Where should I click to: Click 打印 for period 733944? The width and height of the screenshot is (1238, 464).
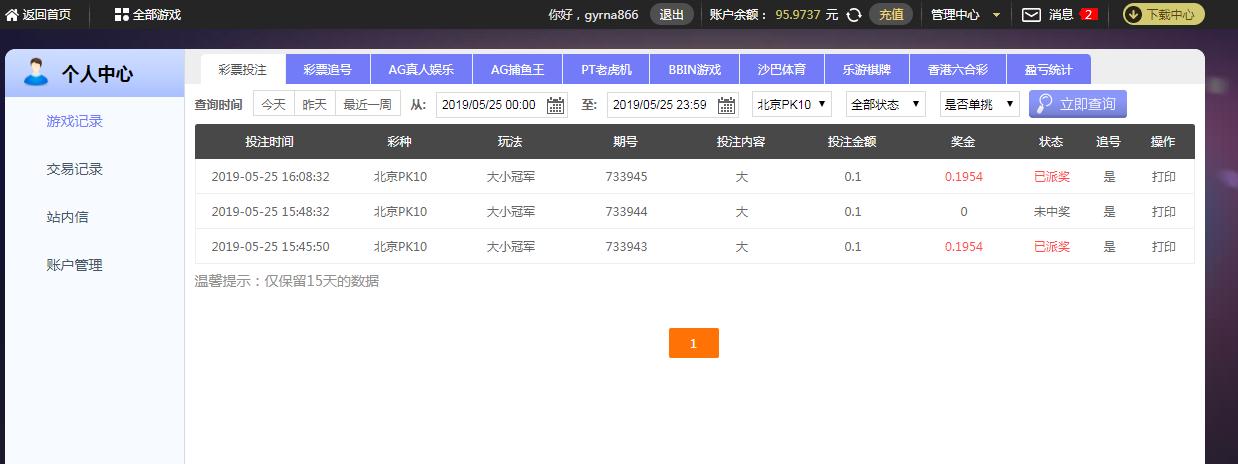(x=1163, y=212)
